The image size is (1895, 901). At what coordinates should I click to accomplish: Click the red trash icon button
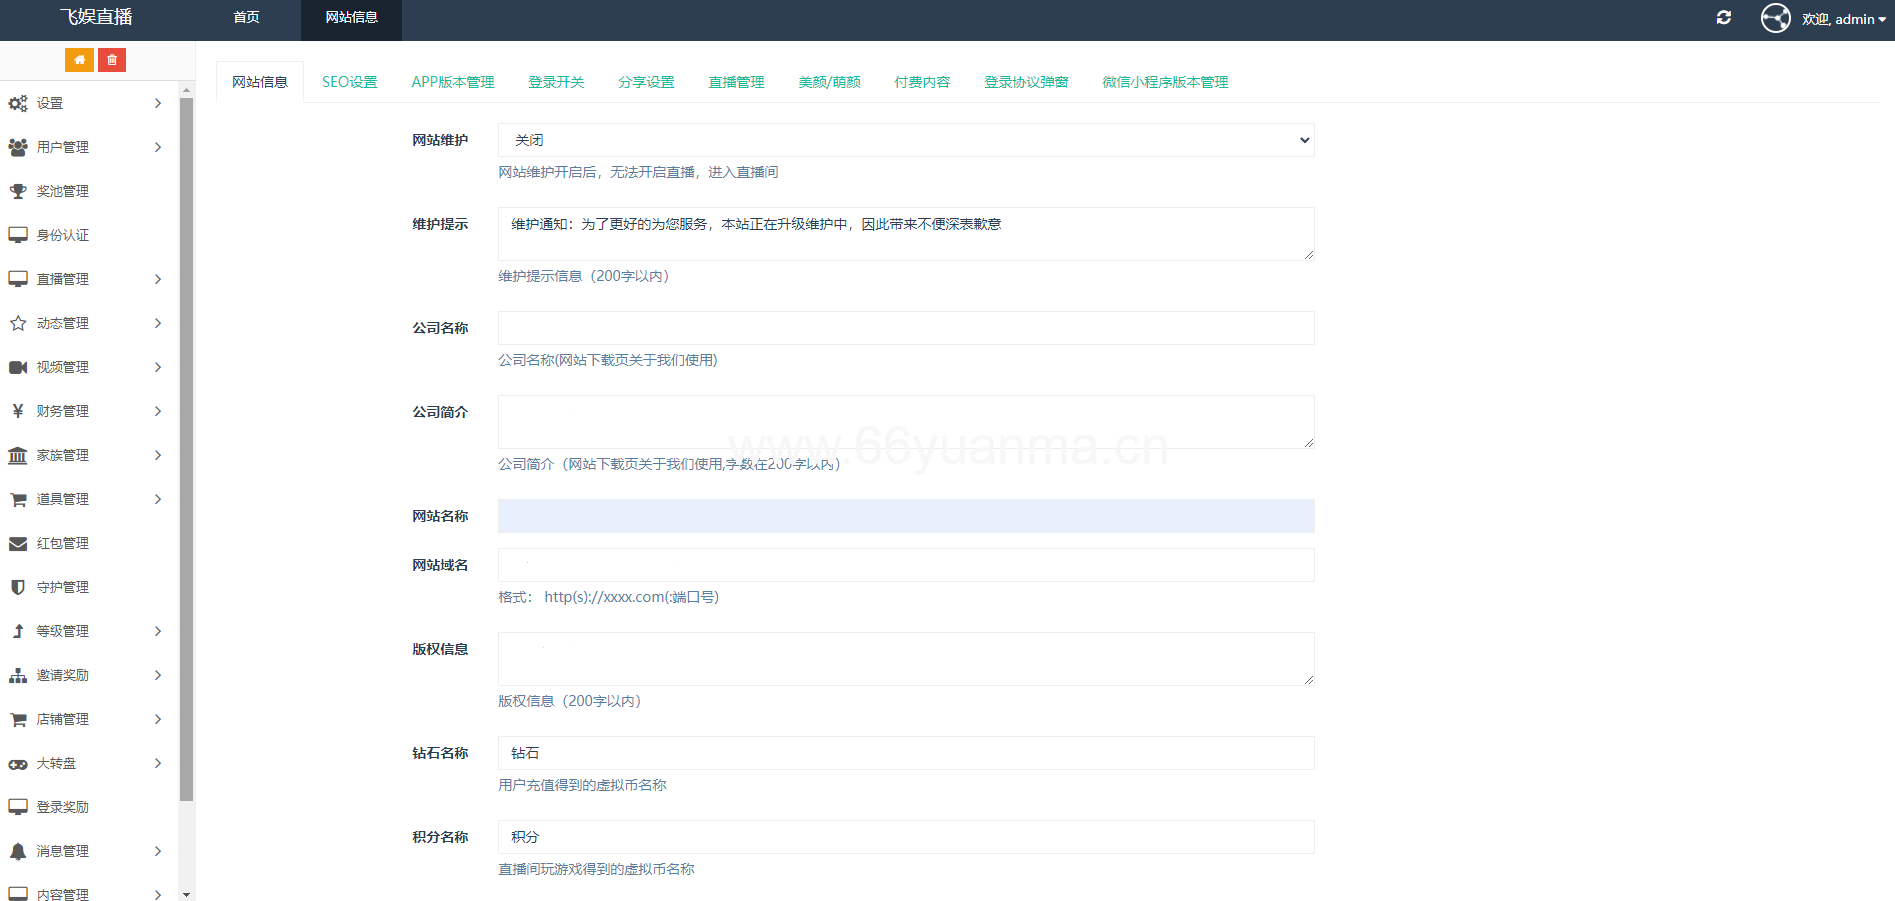pyautogui.click(x=112, y=60)
